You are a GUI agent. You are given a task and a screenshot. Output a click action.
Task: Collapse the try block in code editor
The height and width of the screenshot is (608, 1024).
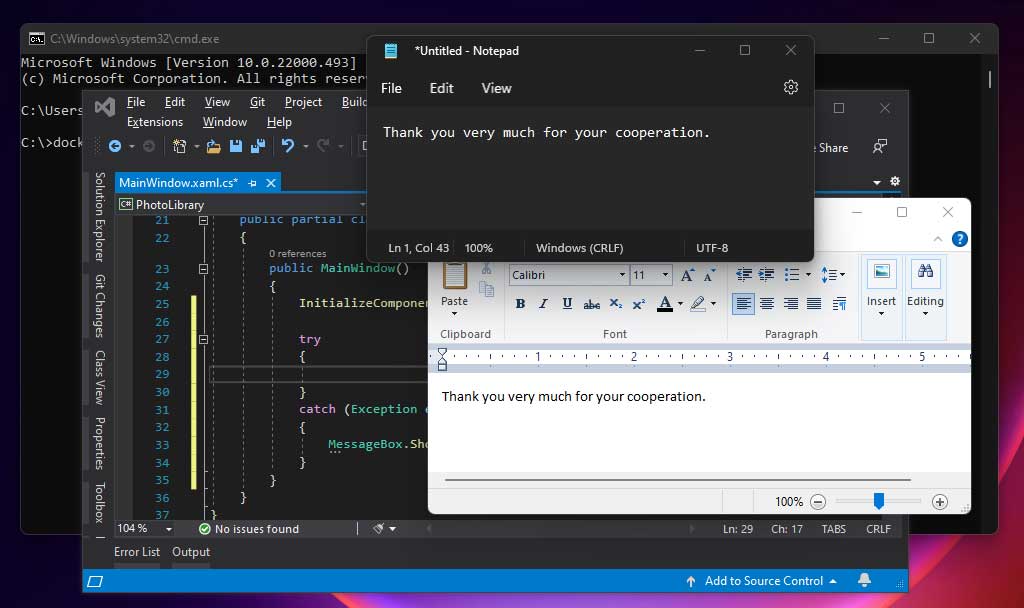[203, 339]
